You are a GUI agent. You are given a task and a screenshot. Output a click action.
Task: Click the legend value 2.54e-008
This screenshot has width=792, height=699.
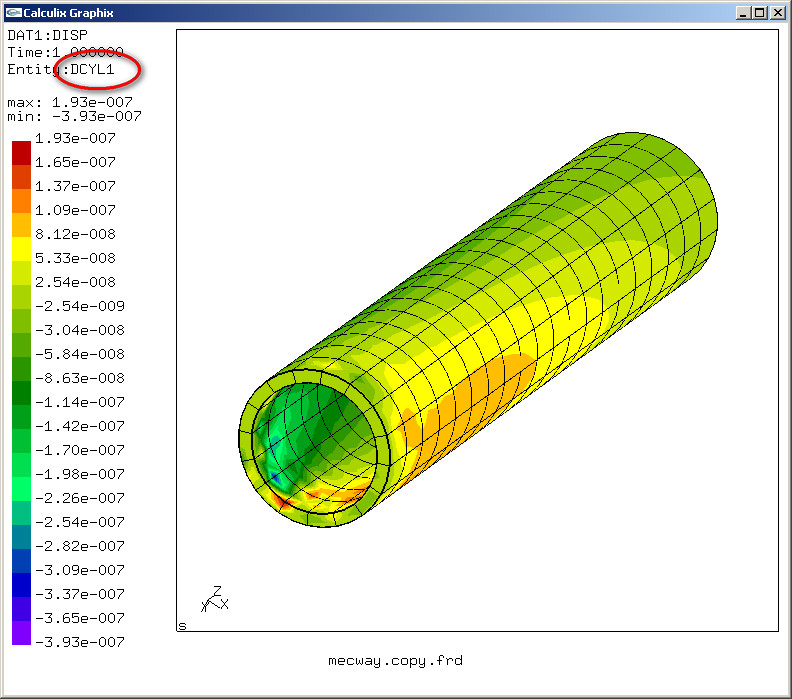tap(75, 282)
